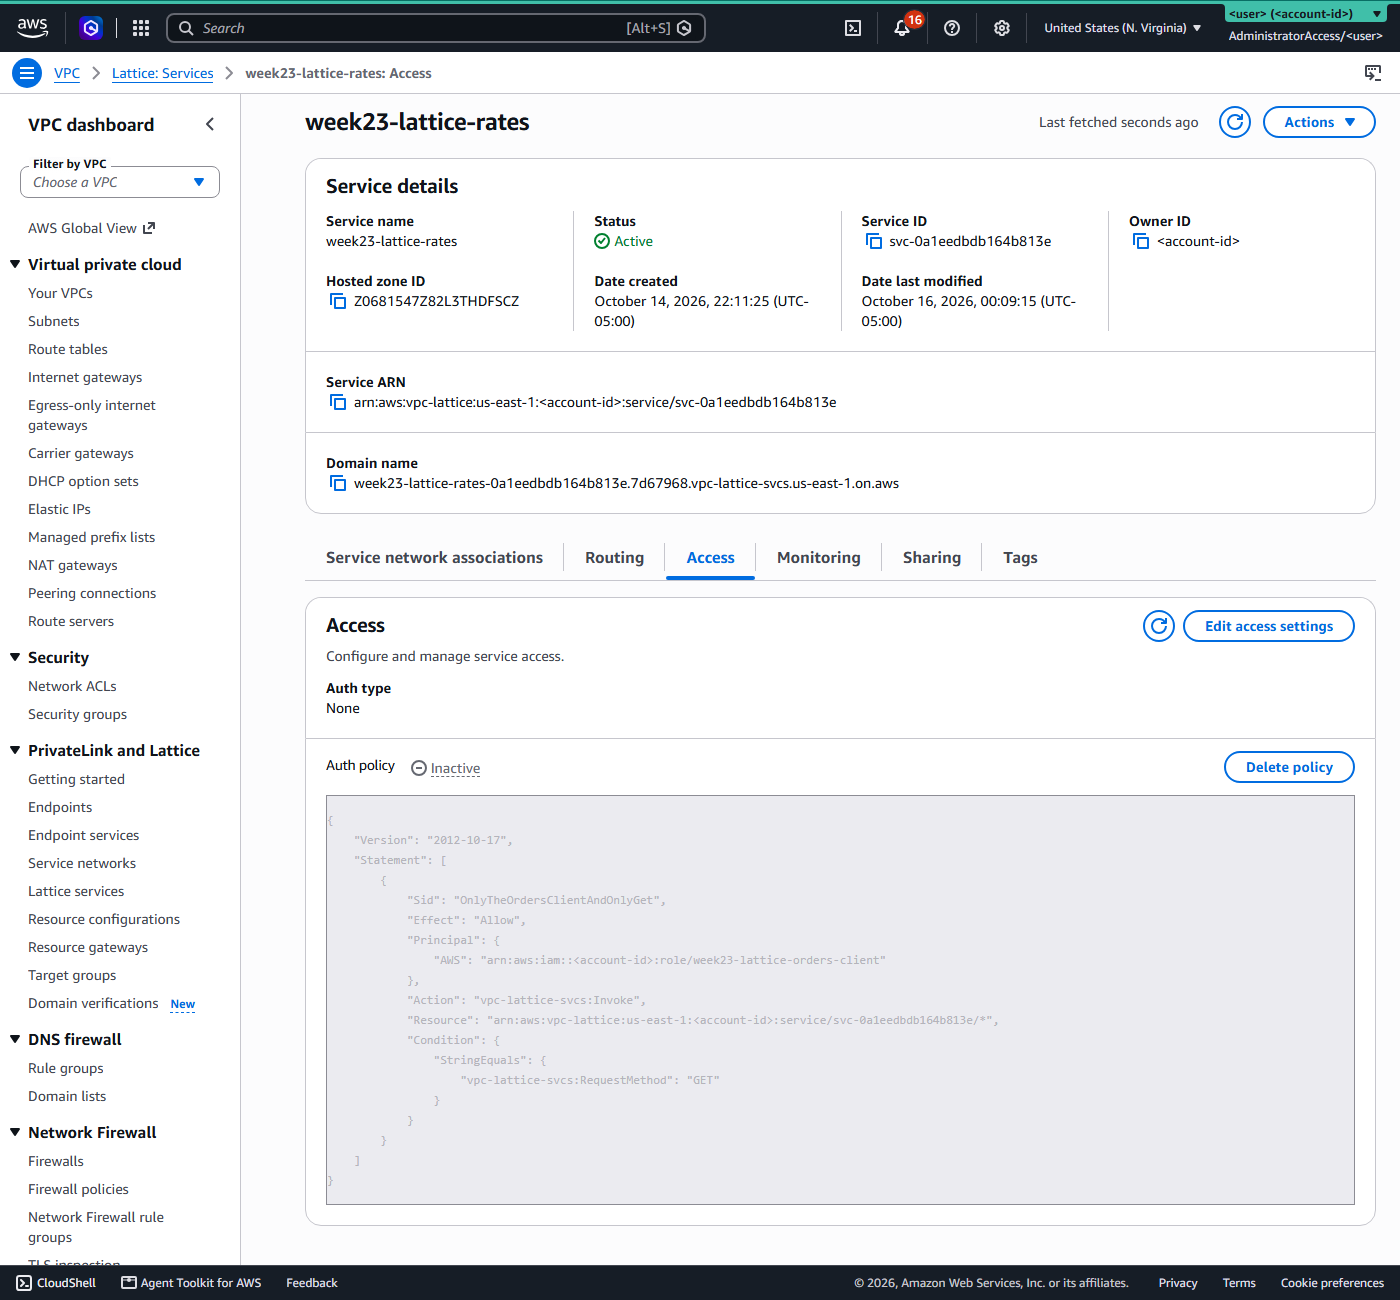1400x1300 pixels.
Task: Open notifications bell with 16 badge
Action: (x=903, y=27)
